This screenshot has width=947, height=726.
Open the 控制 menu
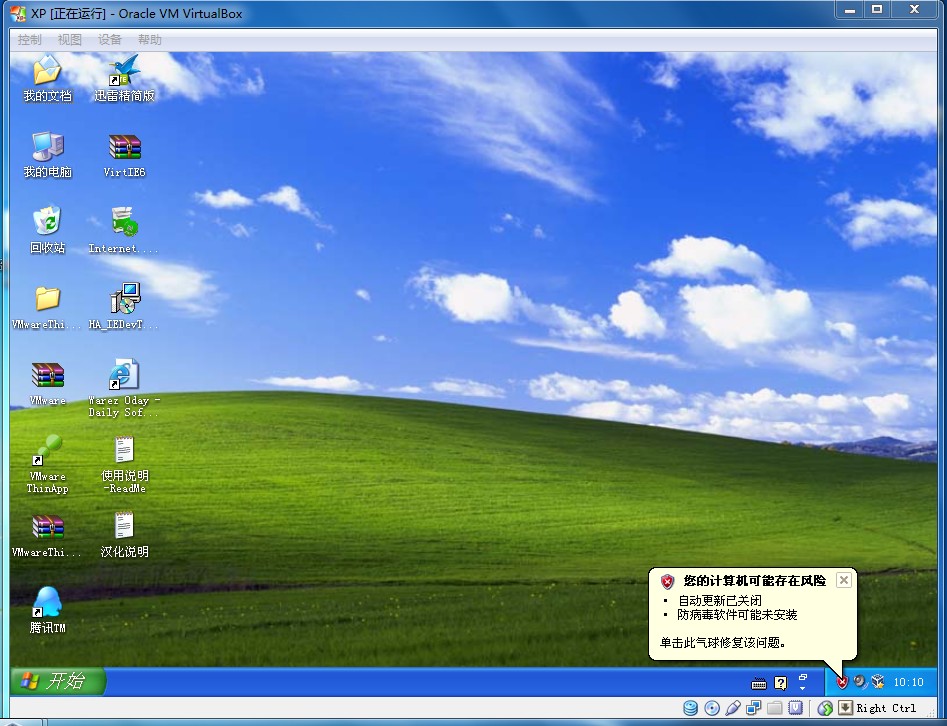point(30,40)
